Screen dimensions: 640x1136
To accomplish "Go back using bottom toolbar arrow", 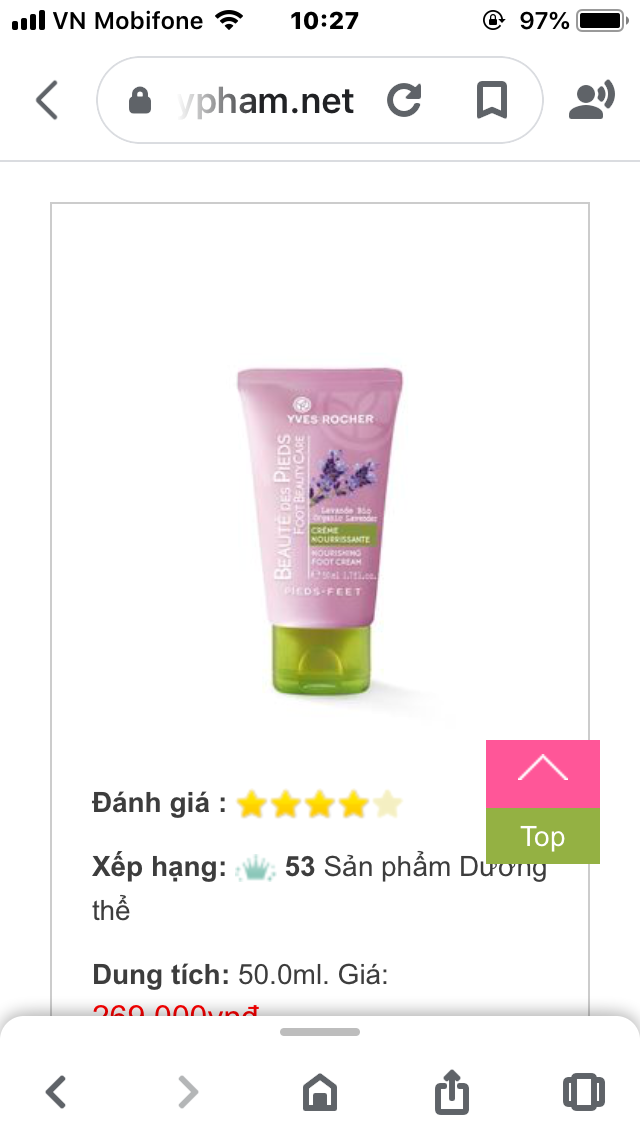I will (x=56, y=1091).
